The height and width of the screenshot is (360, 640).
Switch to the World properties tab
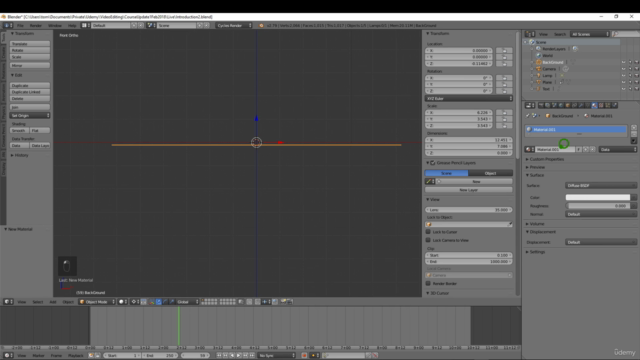click(x=561, y=105)
